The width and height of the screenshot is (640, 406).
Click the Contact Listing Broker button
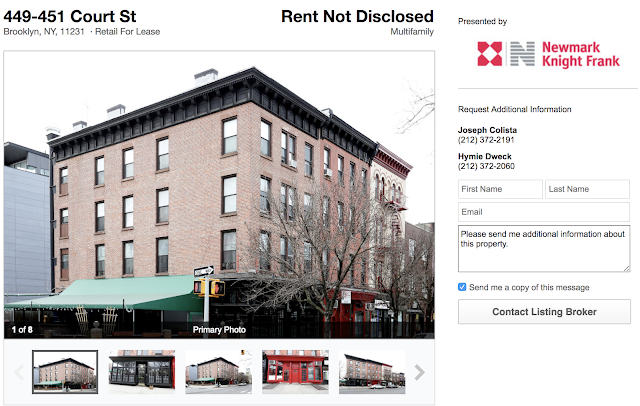544,312
